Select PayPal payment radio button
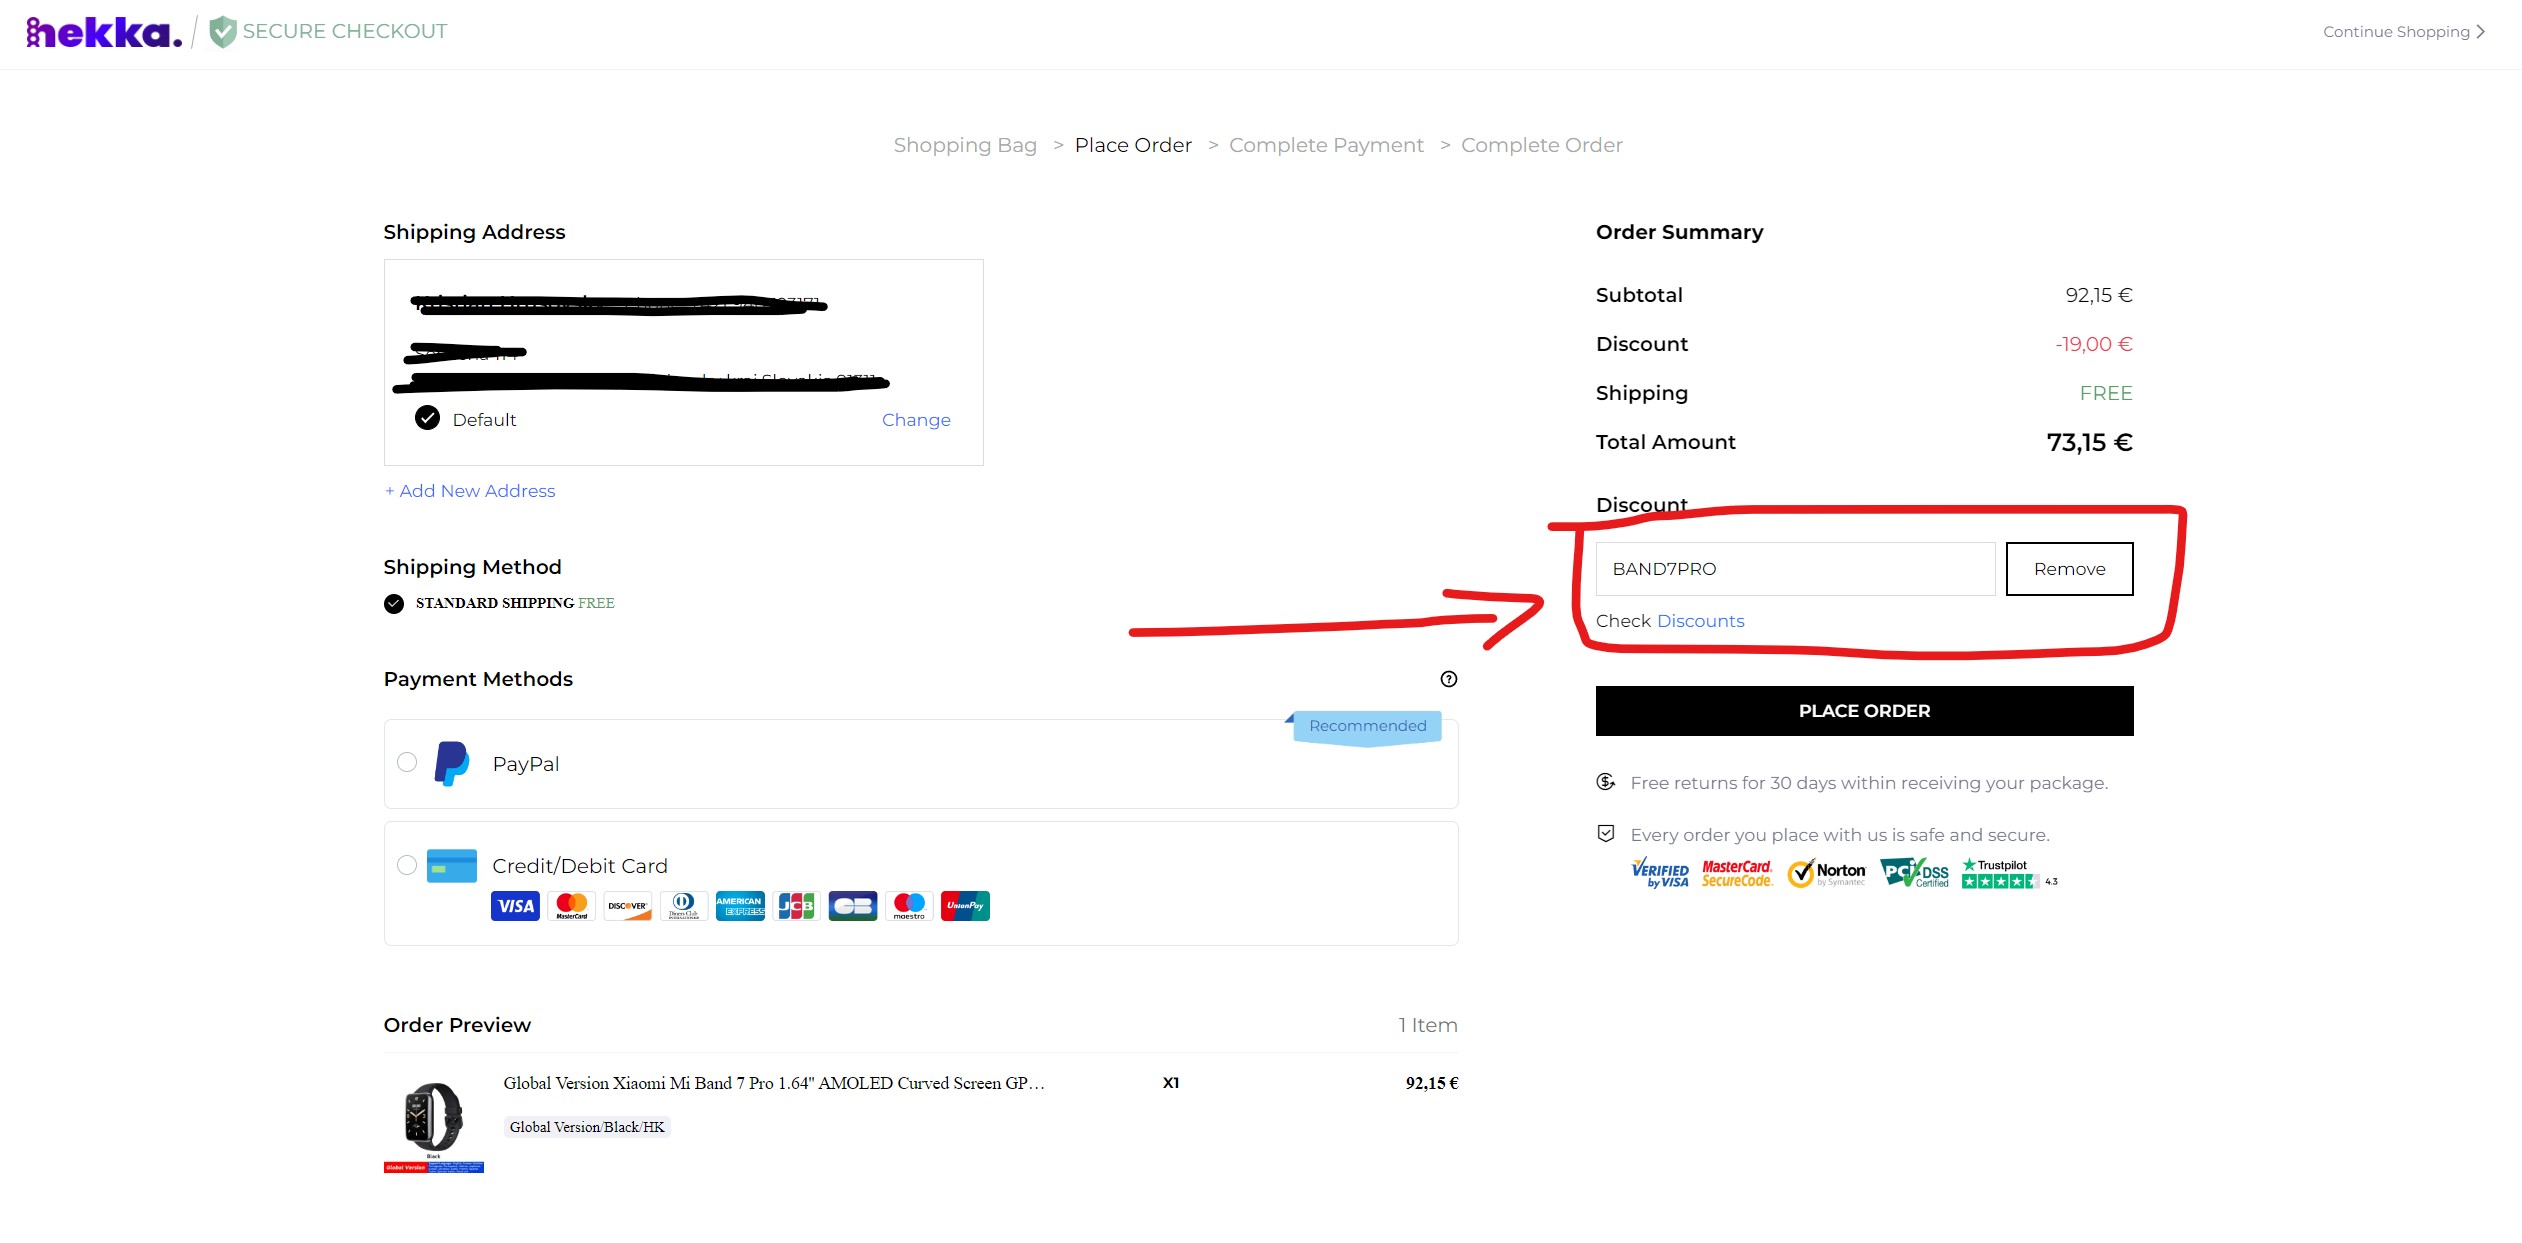This screenshot has height=1243, width=2522. coord(407,762)
